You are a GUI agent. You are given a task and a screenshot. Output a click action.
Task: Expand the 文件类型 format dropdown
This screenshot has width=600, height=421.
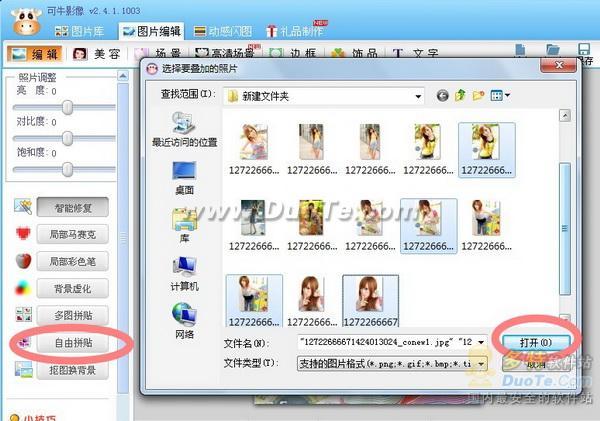click(481, 364)
